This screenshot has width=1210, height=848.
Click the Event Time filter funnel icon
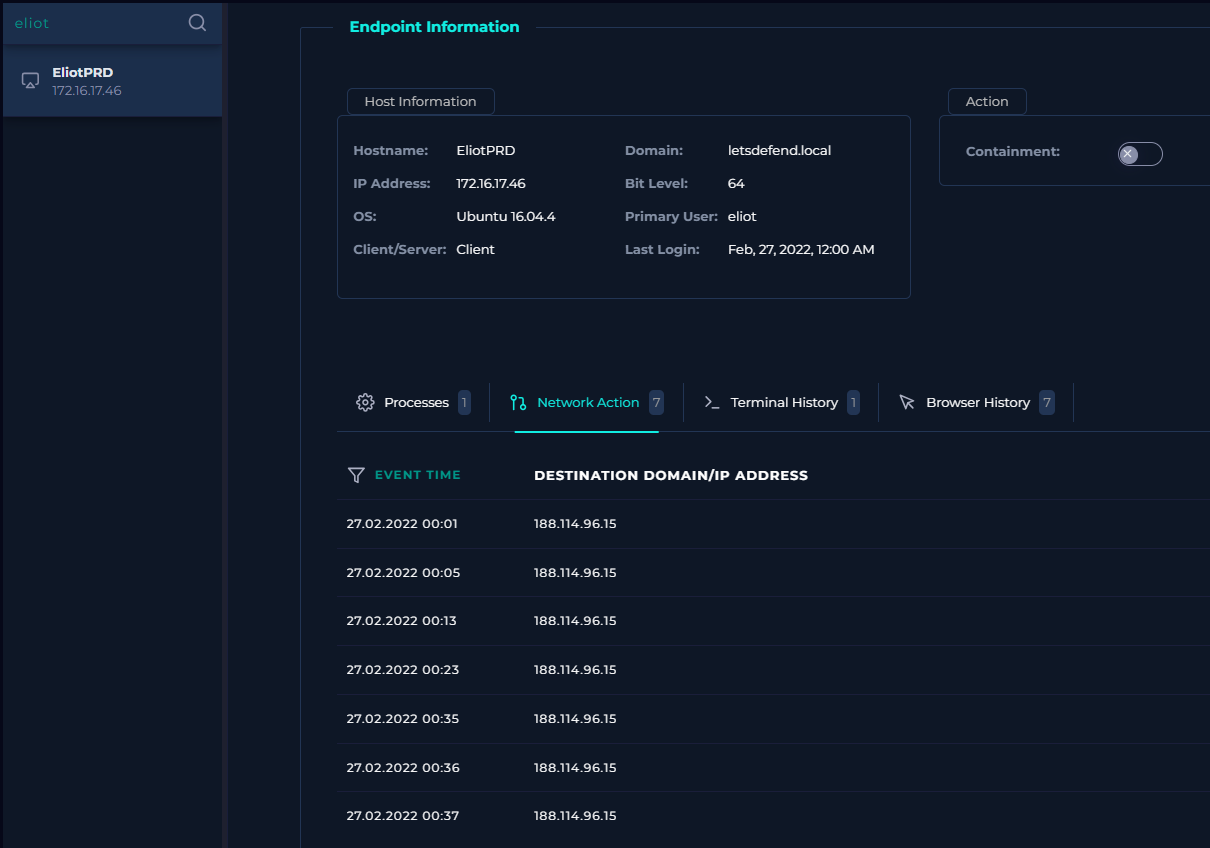pos(356,475)
